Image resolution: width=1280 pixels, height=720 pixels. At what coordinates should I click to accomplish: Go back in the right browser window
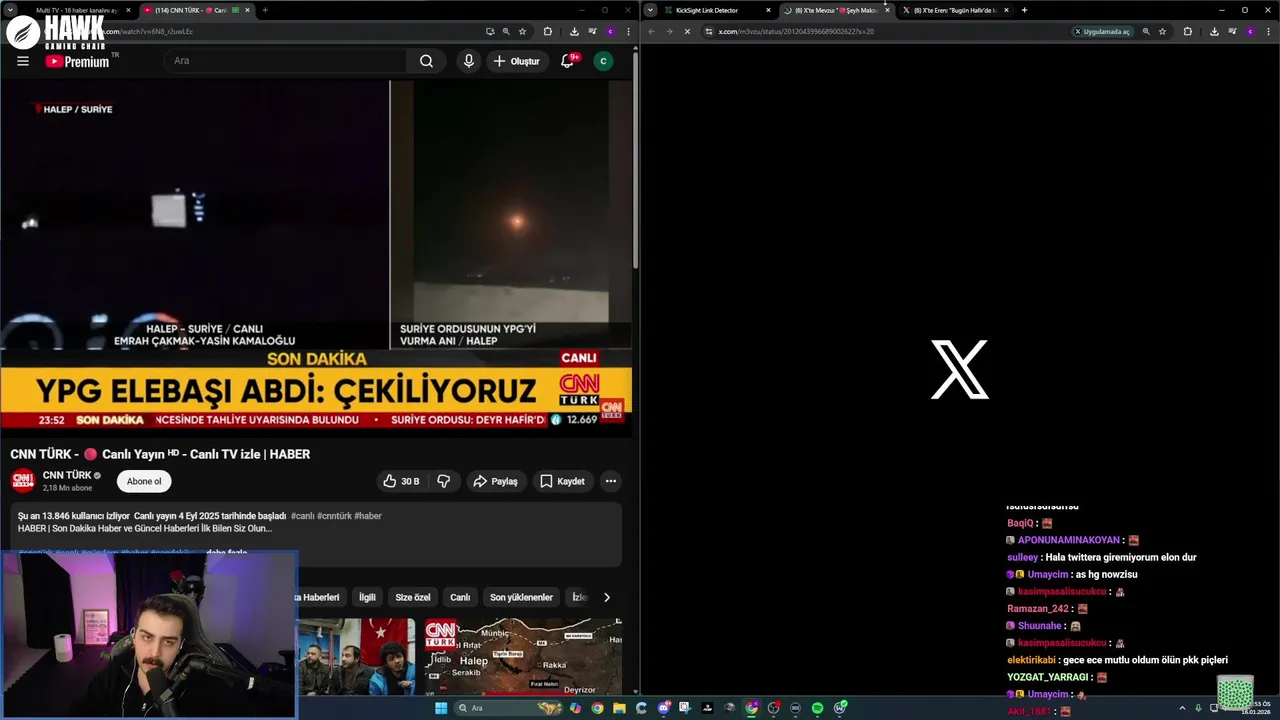tap(651, 31)
